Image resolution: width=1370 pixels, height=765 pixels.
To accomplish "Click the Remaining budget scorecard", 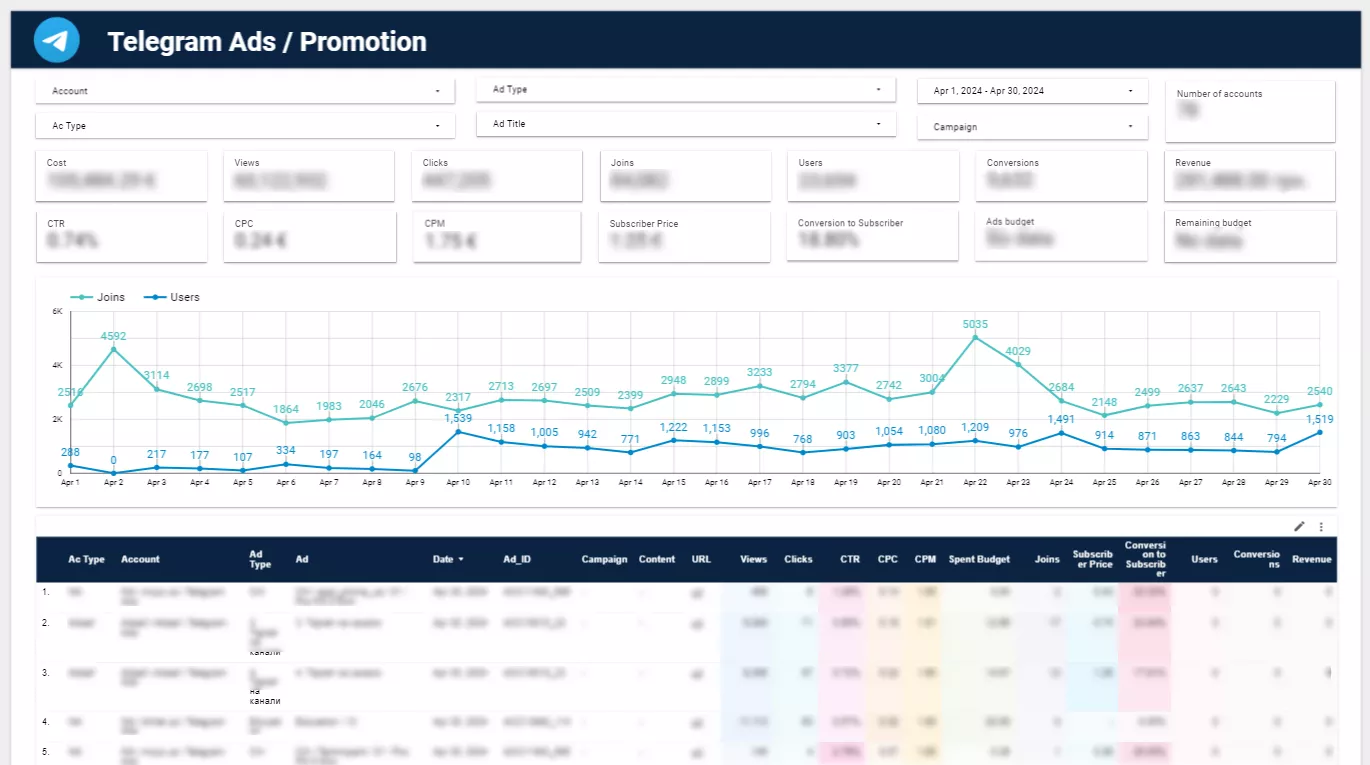I will 1250,236.
